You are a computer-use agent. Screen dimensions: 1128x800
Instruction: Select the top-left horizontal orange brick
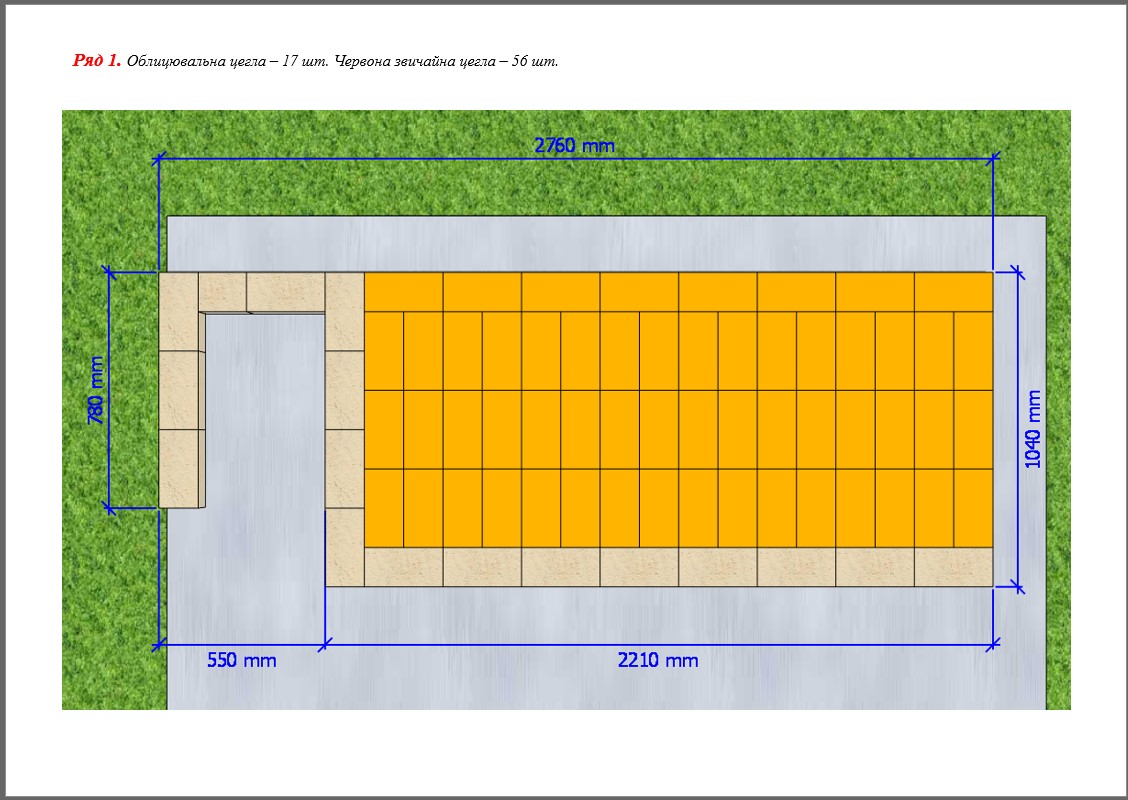403,292
